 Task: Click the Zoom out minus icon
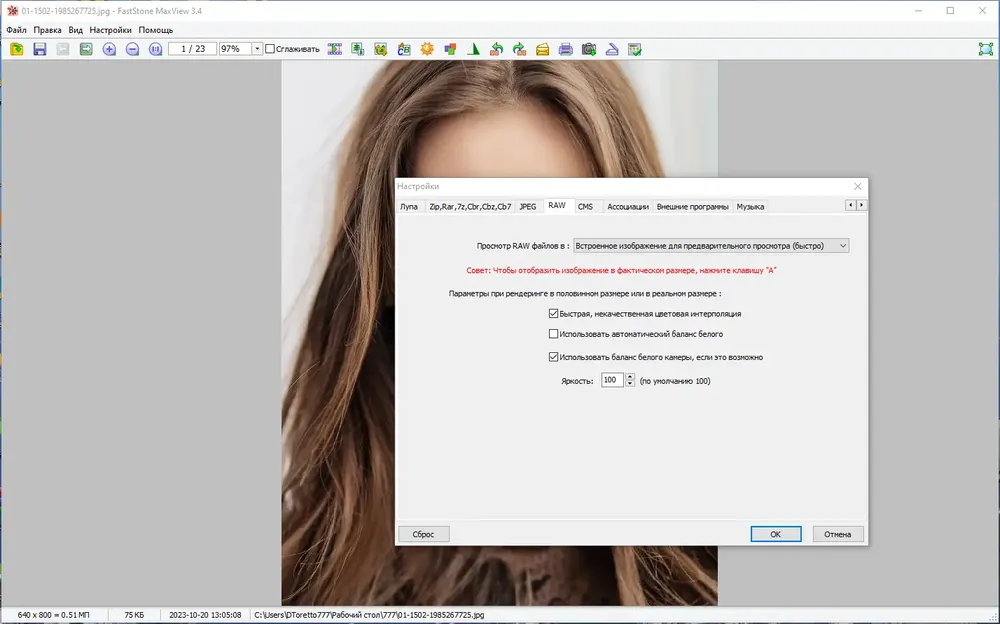[x=132, y=49]
